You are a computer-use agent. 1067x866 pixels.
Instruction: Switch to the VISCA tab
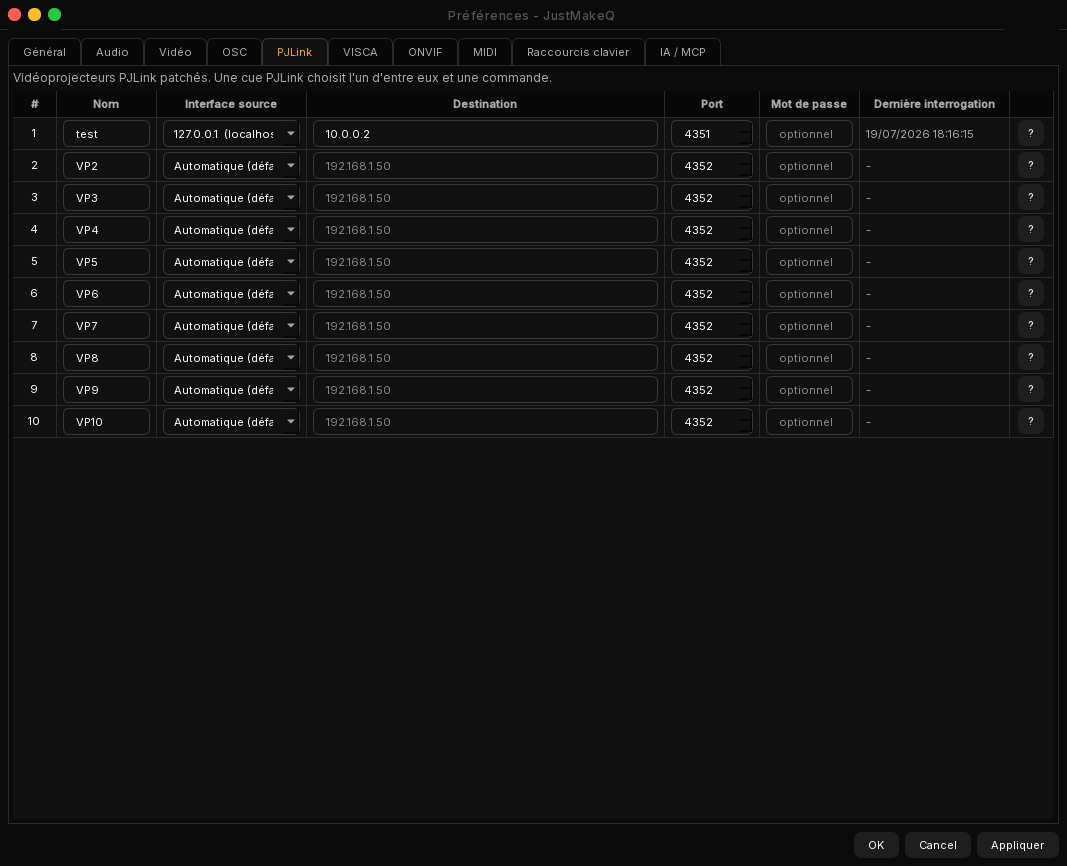pyautogui.click(x=360, y=52)
